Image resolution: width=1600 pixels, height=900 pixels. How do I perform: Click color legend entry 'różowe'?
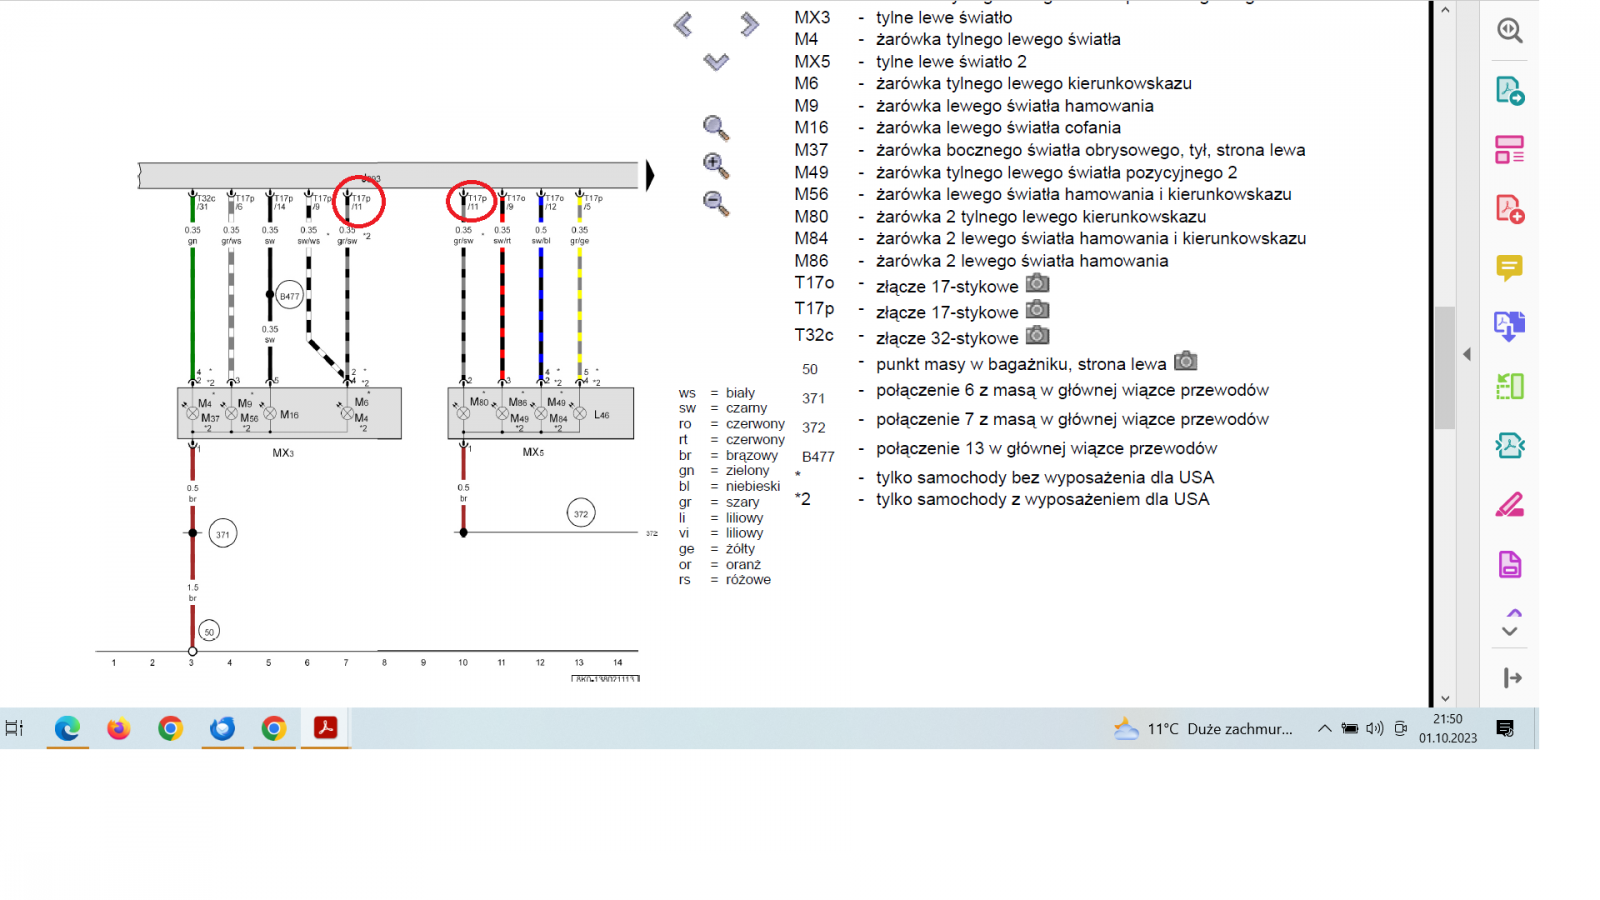pyautogui.click(x=748, y=580)
